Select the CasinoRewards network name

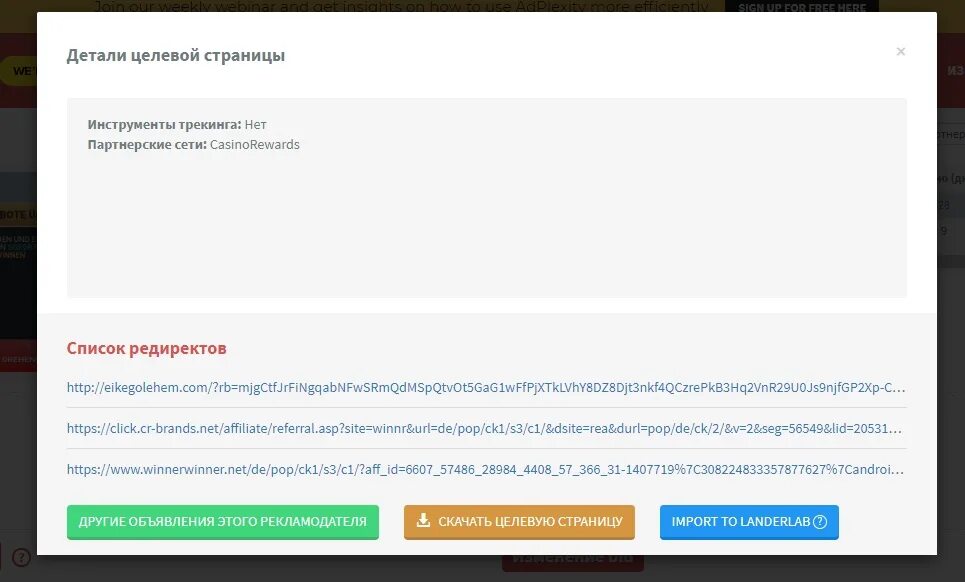255,145
